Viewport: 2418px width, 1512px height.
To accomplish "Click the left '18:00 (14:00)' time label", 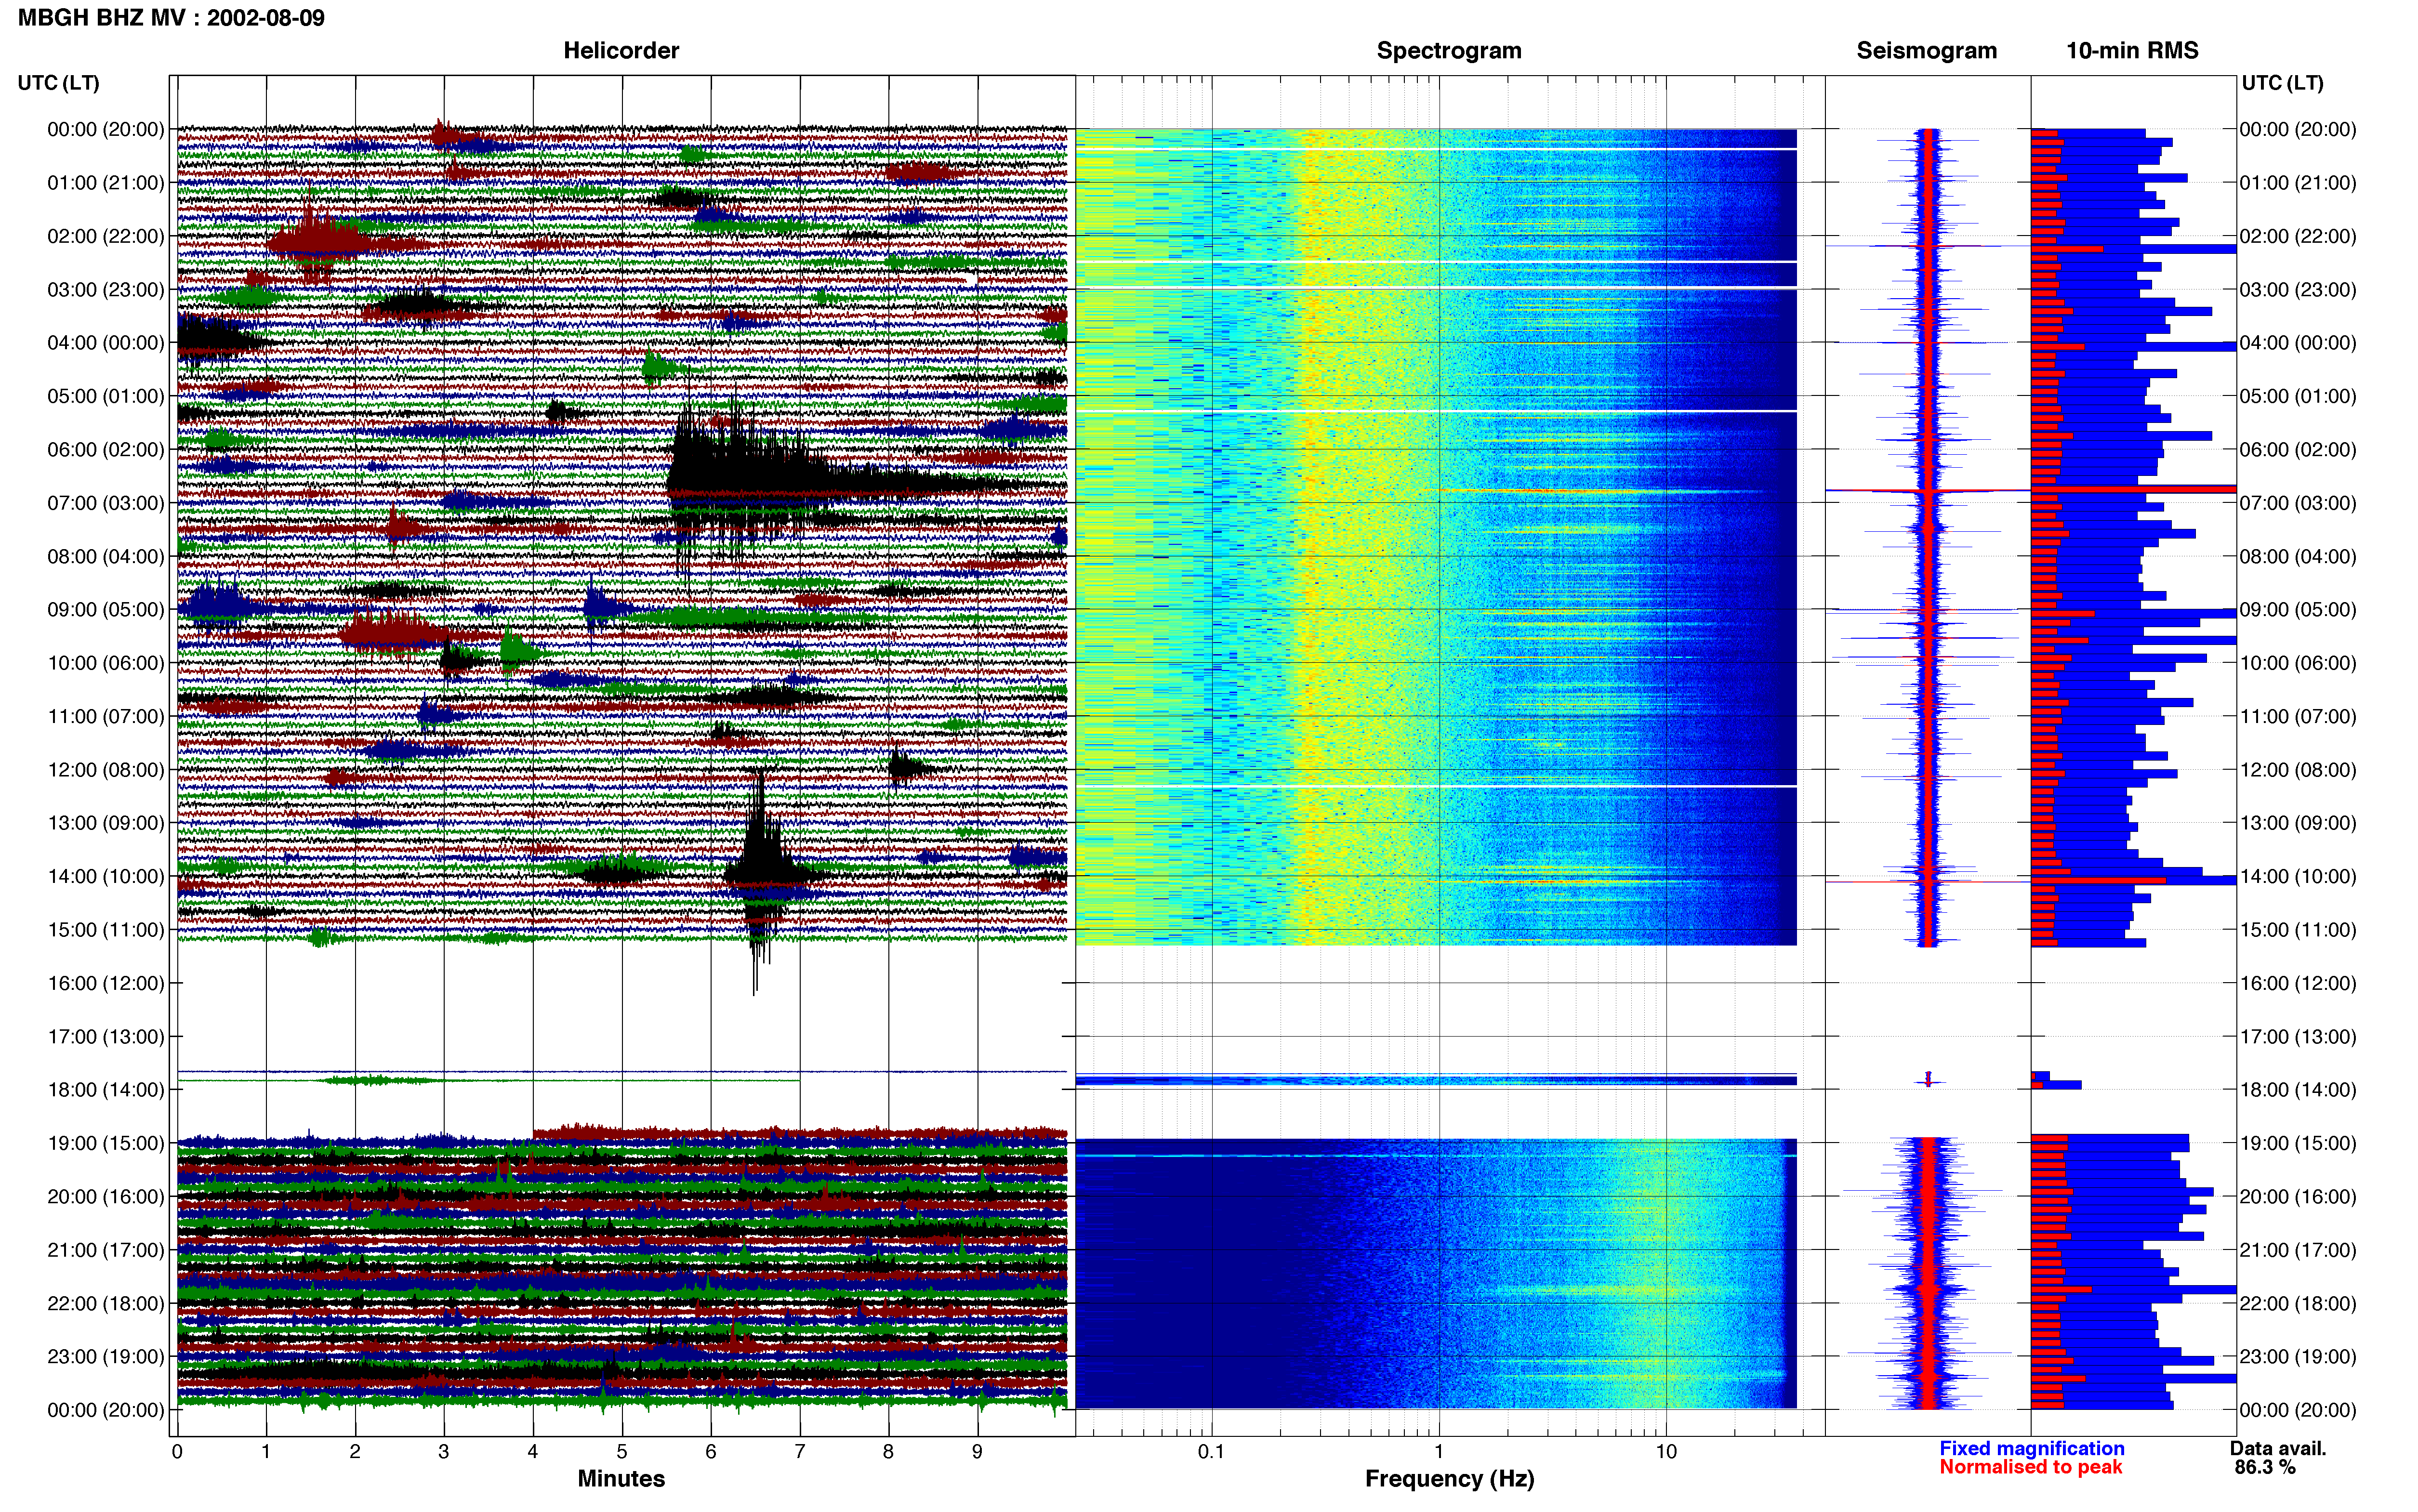I will (106, 1089).
